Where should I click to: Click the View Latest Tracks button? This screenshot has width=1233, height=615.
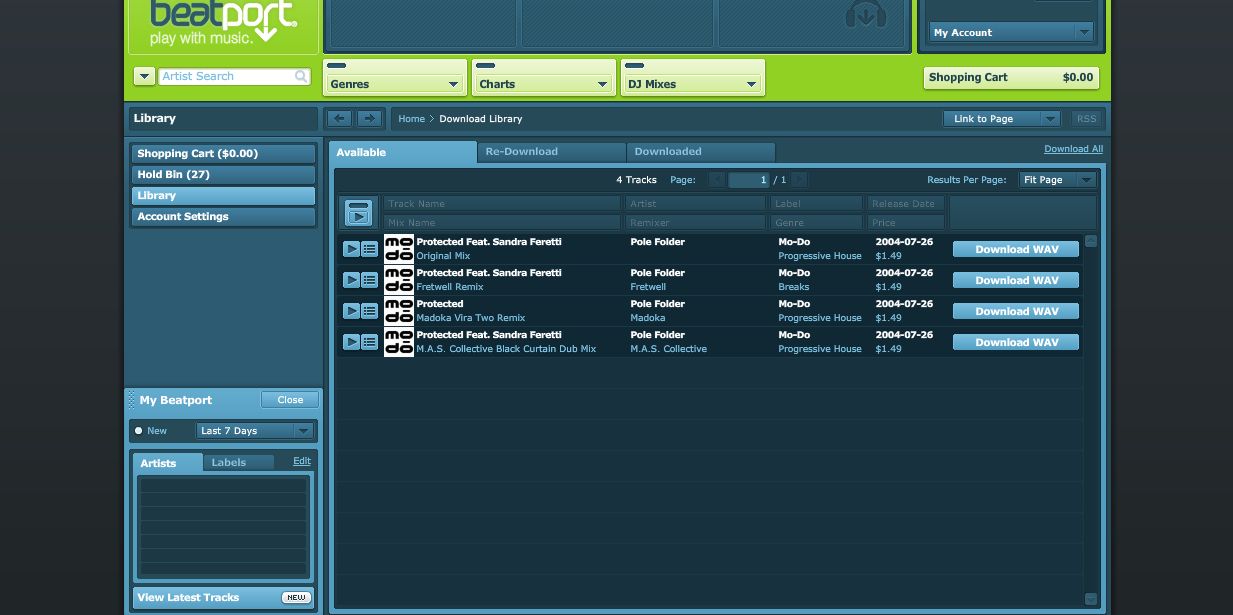tap(223, 597)
